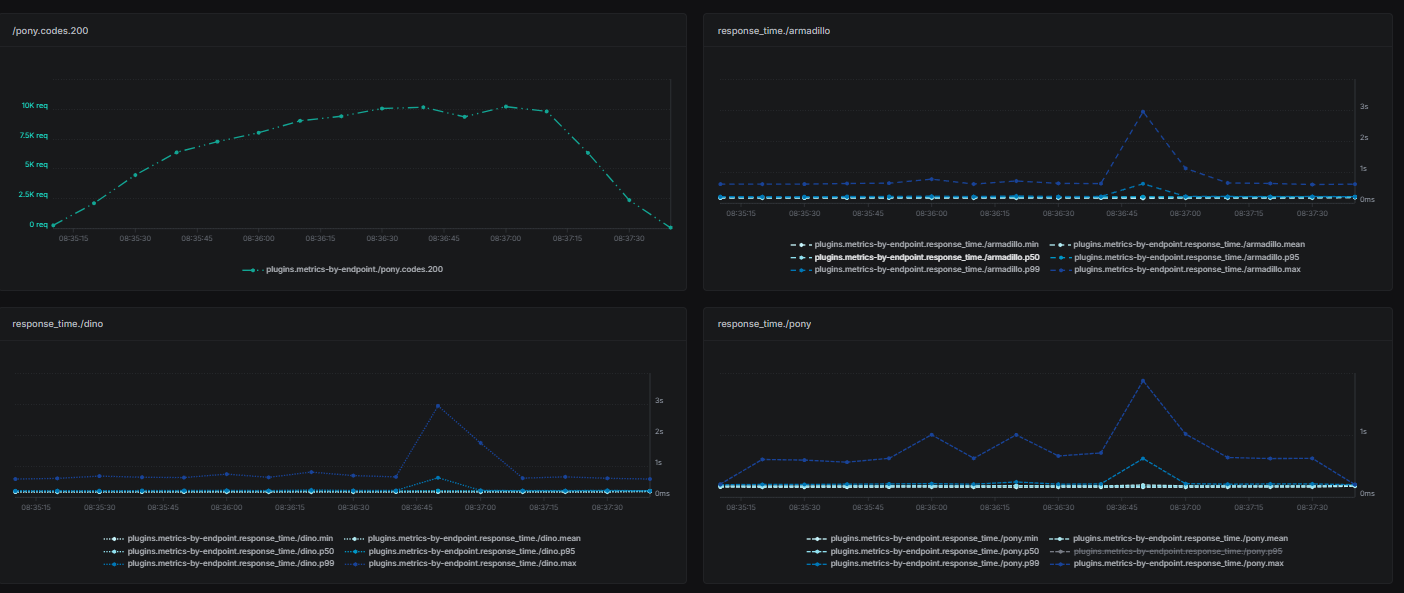Click the peak data point on the armadillo.max line
This screenshot has width=1404, height=593.
(1143, 112)
